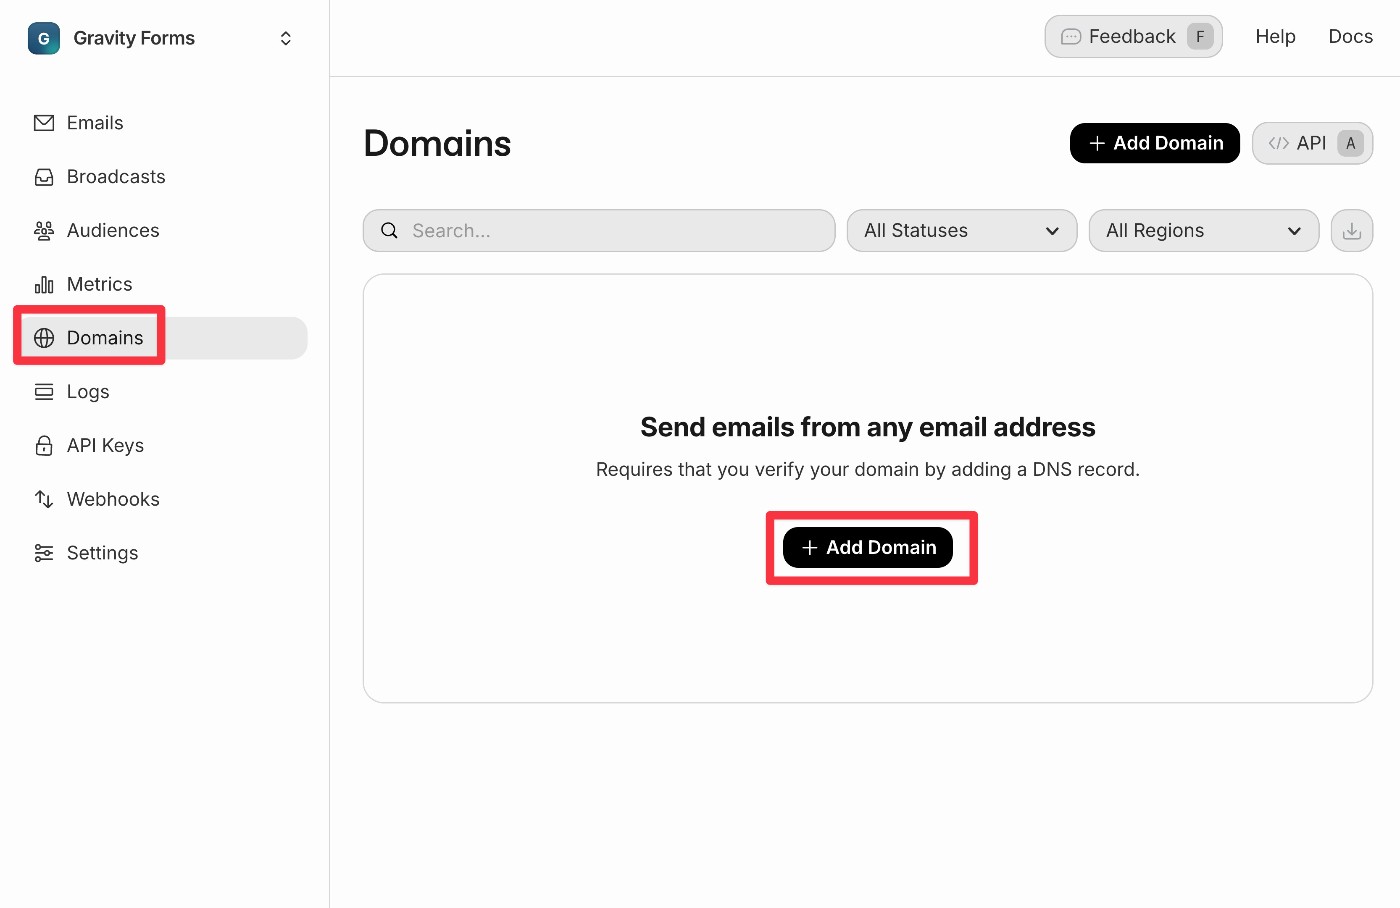Click the Metrics bar chart icon
The image size is (1400, 908).
point(44,285)
